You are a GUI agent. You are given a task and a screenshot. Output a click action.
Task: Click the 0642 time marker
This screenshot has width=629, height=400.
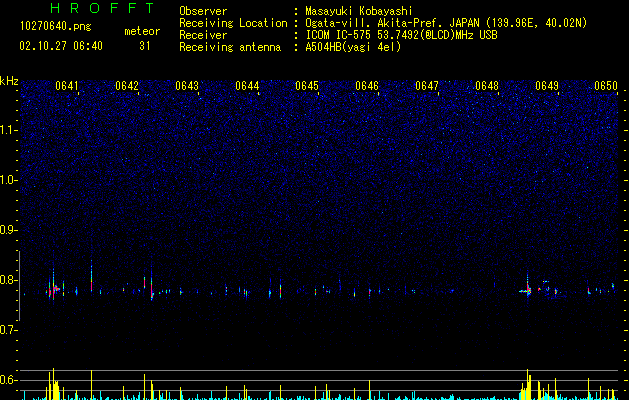coord(127,86)
